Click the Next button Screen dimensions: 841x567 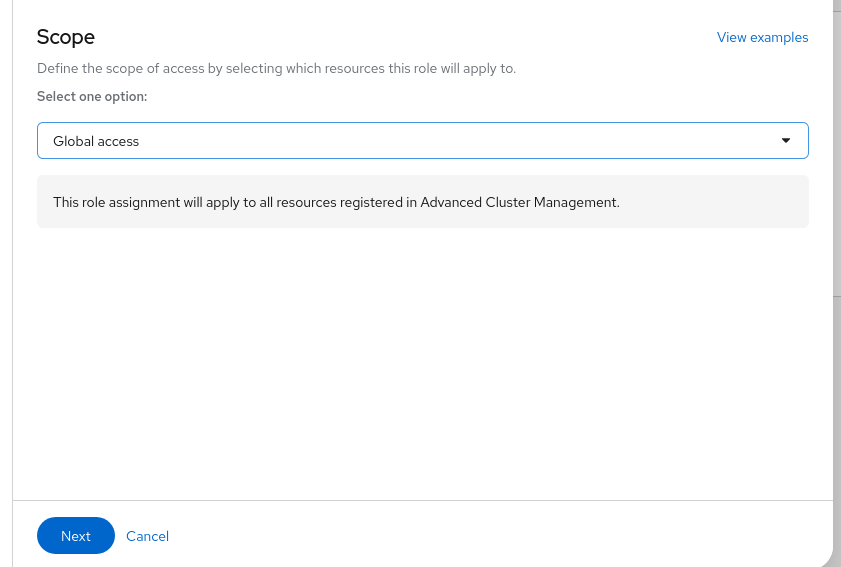point(76,536)
